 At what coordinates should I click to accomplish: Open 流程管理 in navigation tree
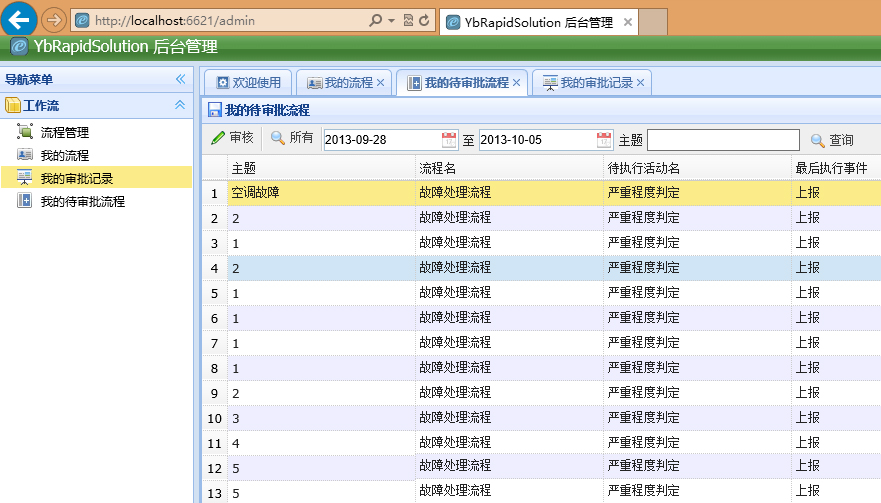coord(64,132)
